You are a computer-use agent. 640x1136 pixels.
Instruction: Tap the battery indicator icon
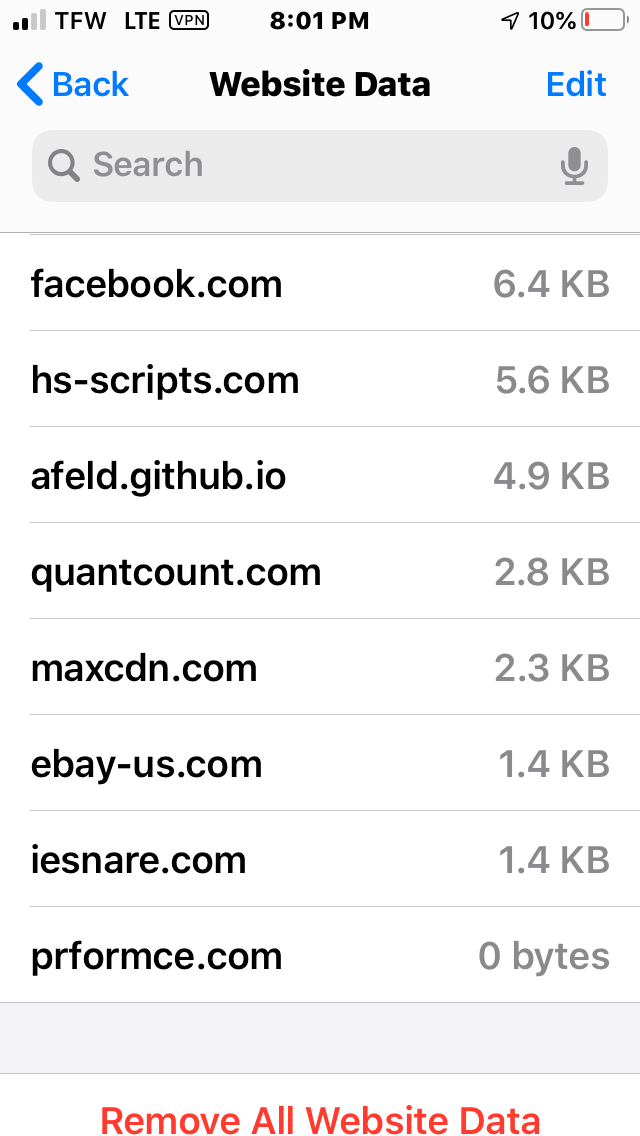click(x=604, y=20)
